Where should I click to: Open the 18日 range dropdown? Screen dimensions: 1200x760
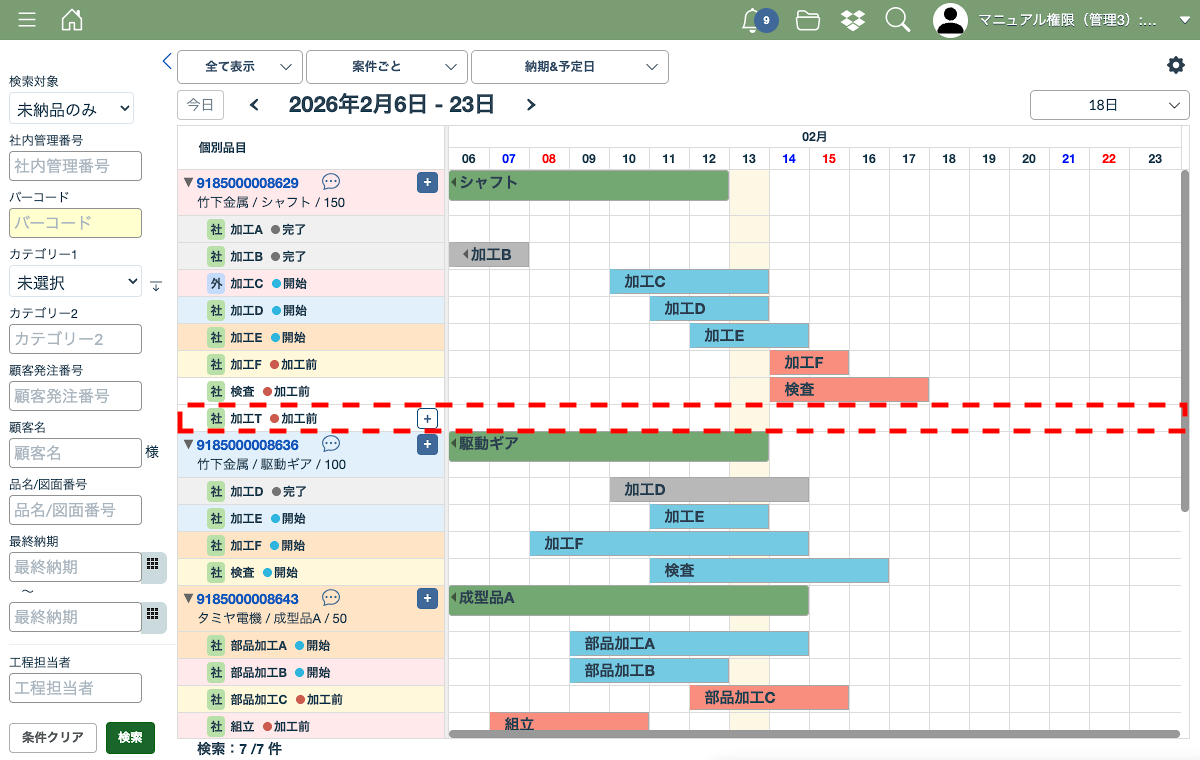point(1109,105)
